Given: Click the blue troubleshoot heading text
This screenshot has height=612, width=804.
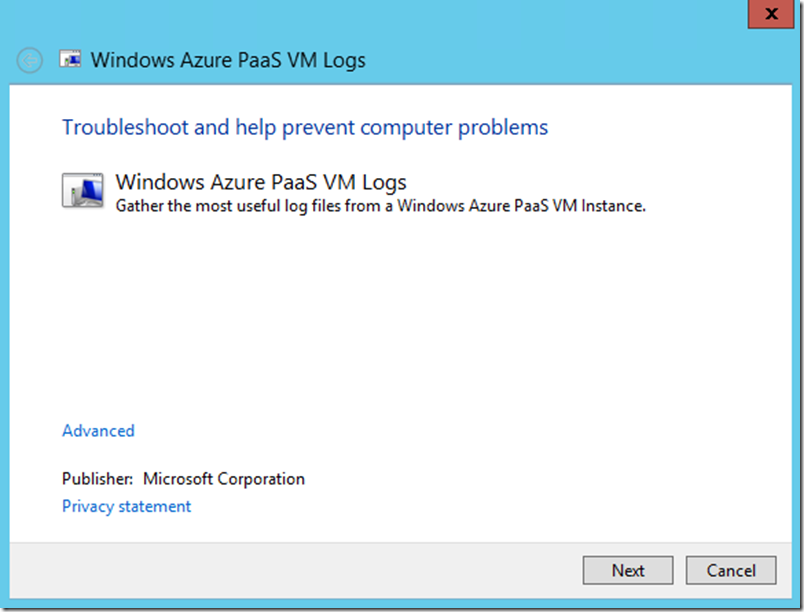Looking at the screenshot, I should [305, 128].
